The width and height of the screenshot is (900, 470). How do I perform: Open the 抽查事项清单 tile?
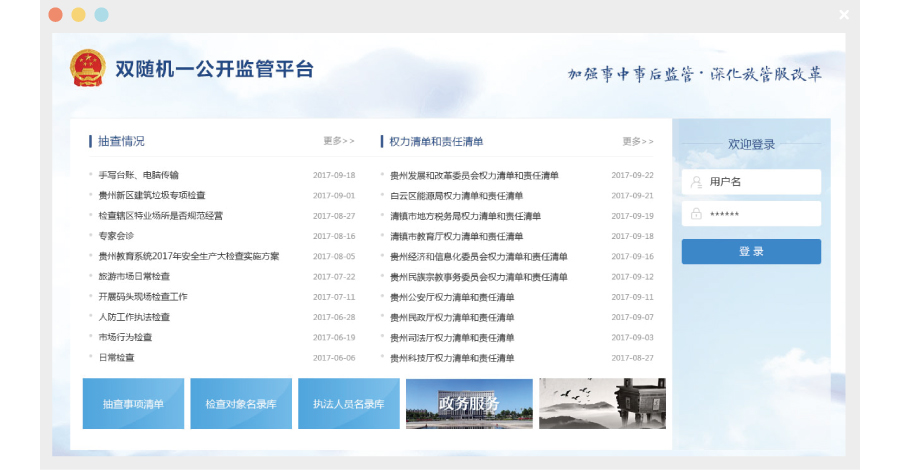tap(133, 404)
